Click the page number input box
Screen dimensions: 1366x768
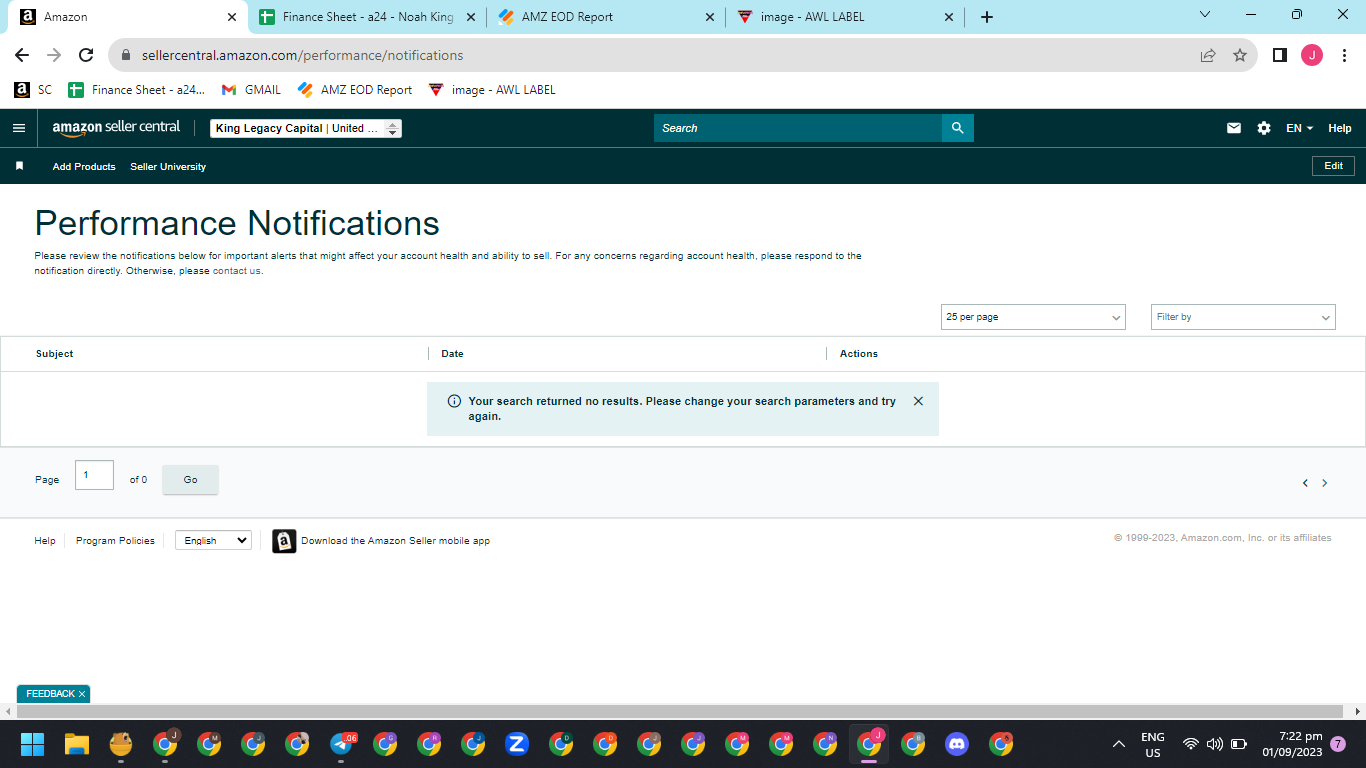pyautogui.click(x=94, y=475)
